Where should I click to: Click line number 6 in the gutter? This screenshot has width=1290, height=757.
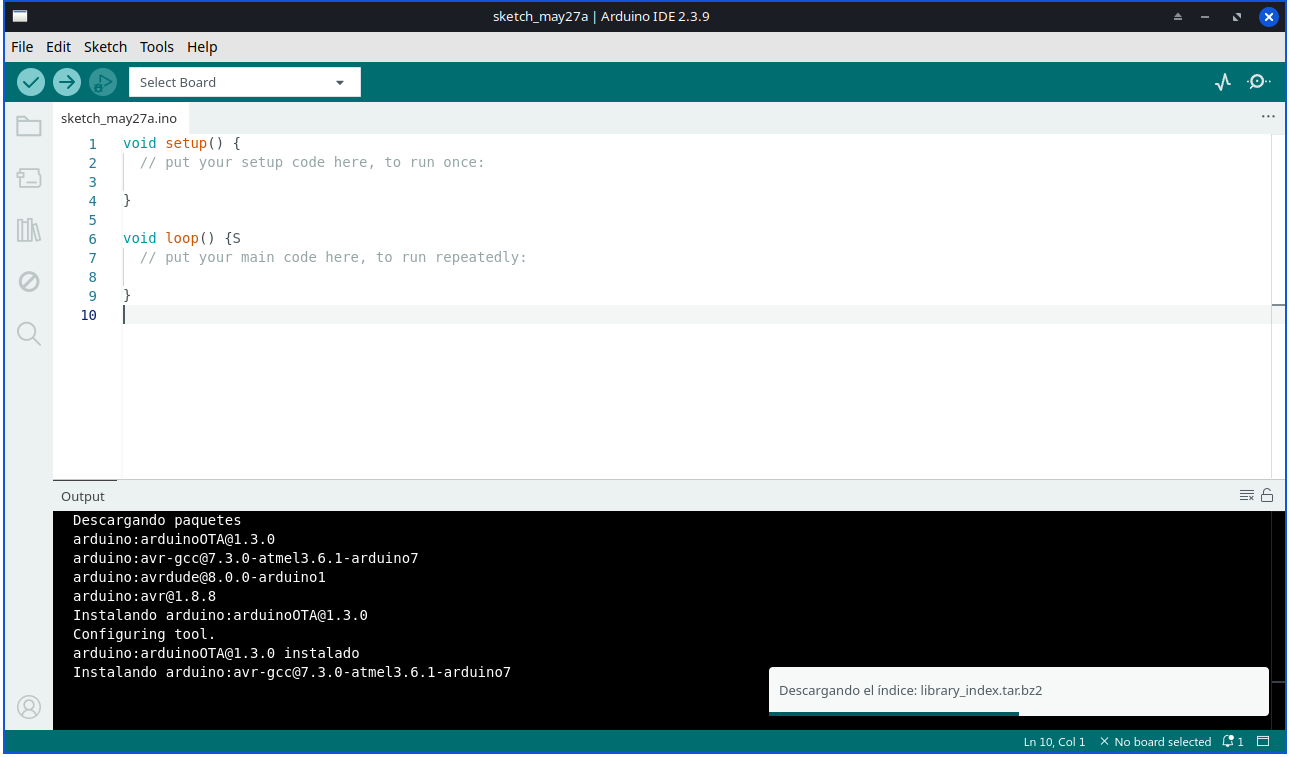(x=93, y=239)
